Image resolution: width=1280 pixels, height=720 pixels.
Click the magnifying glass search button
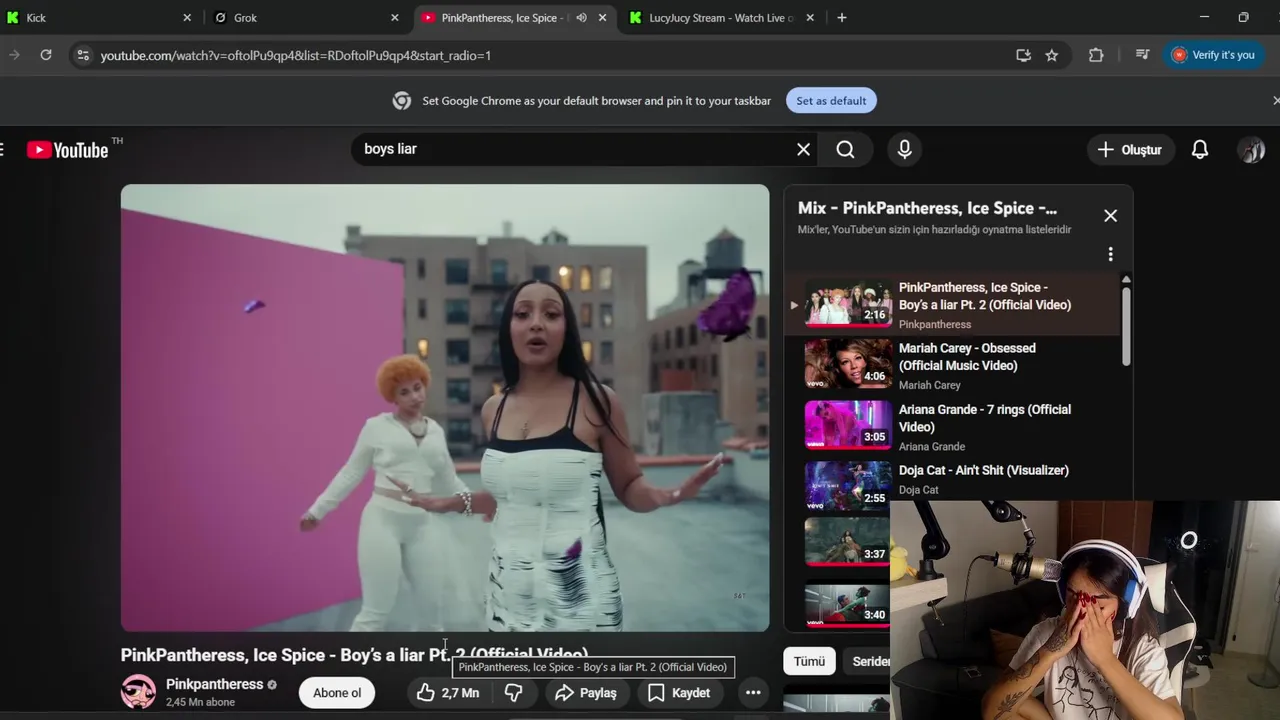845,149
